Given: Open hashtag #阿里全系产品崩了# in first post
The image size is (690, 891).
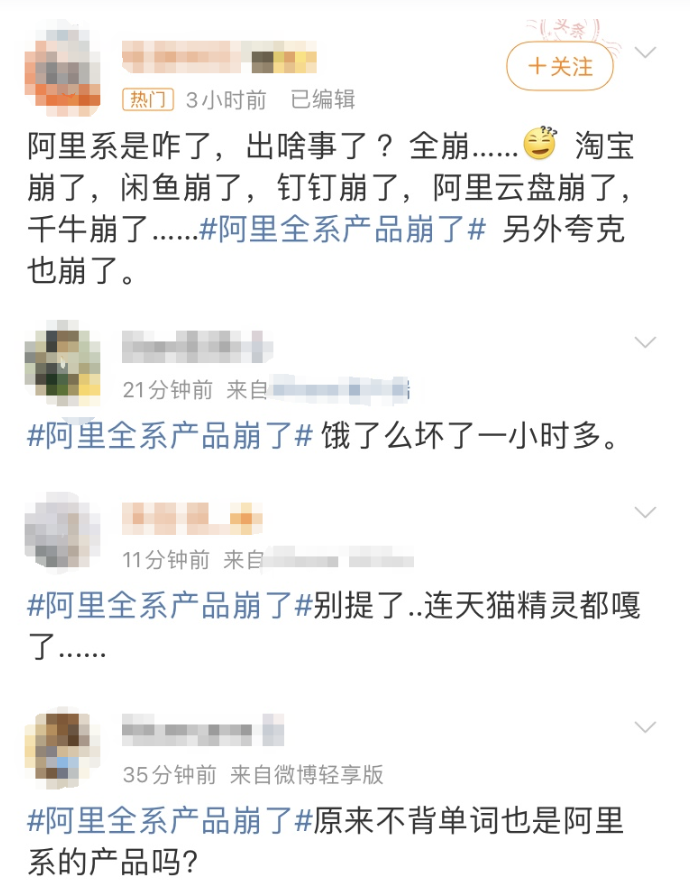Looking at the screenshot, I should pyautogui.click(x=343, y=230).
